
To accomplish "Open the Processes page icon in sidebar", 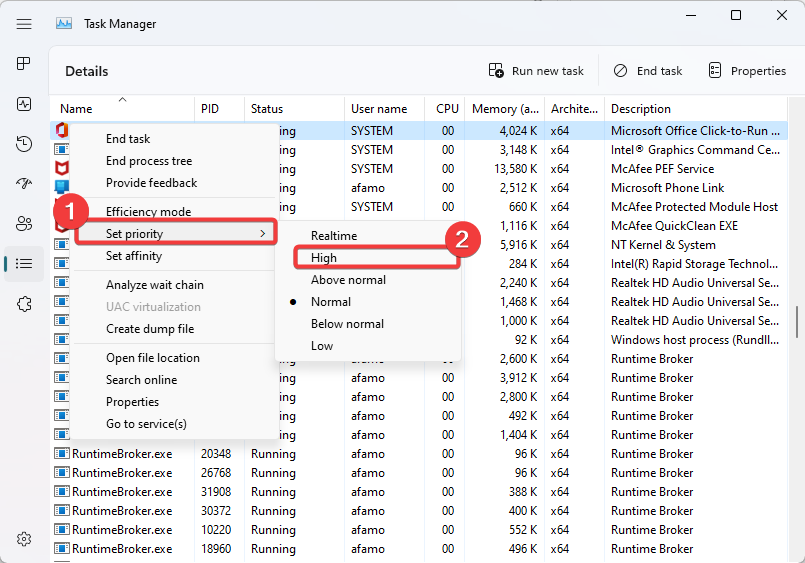I will click(24, 64).
